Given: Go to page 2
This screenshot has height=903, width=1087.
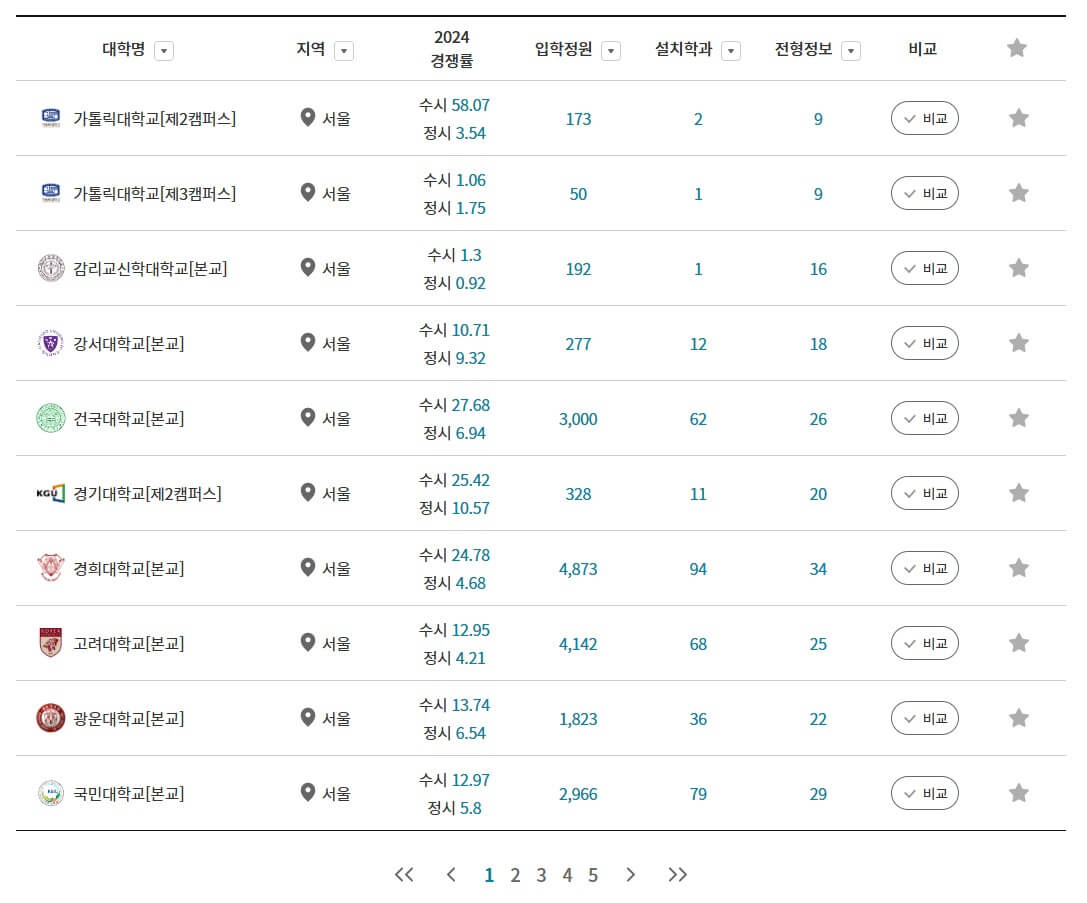Looking at the screenshot, I should [515, 875].
